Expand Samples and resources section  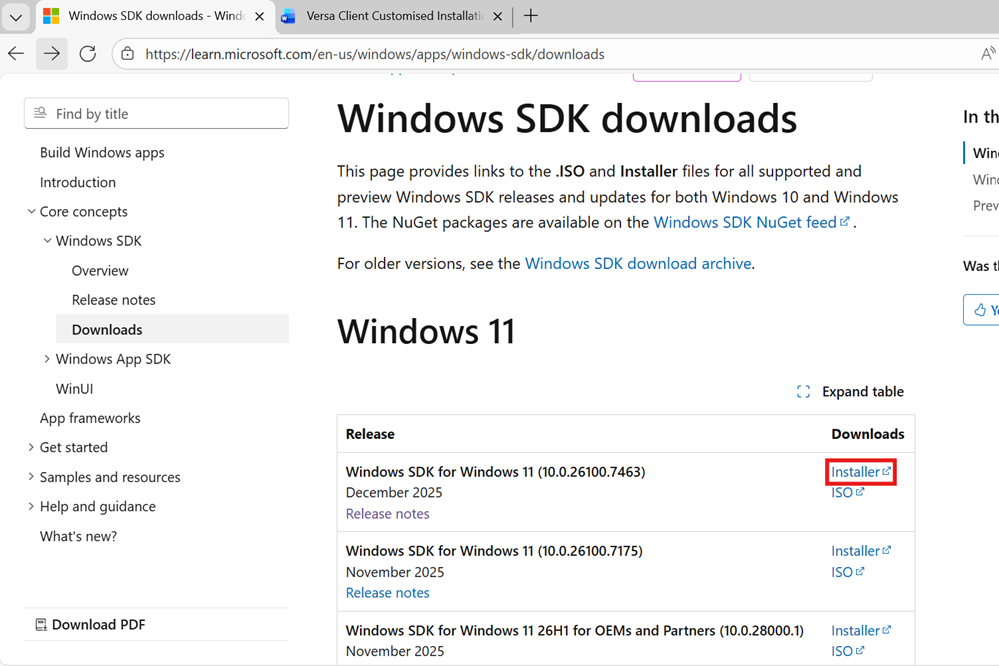coord(31,477)
